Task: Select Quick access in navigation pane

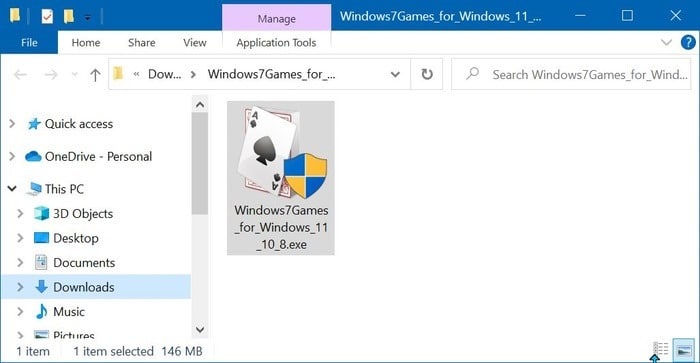Action: tap(79, 124)
